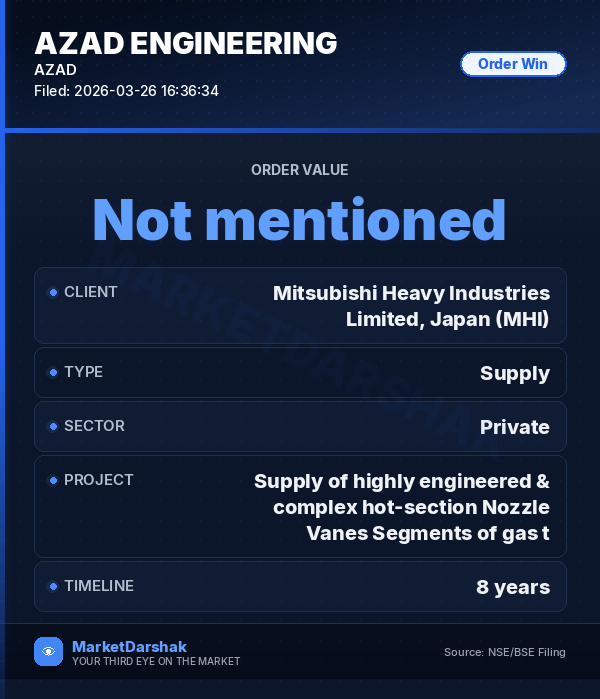The image size is (600, 699).
Task: Click the 'Your third eye on the market' tagline
Action: [x=156, y=661]
